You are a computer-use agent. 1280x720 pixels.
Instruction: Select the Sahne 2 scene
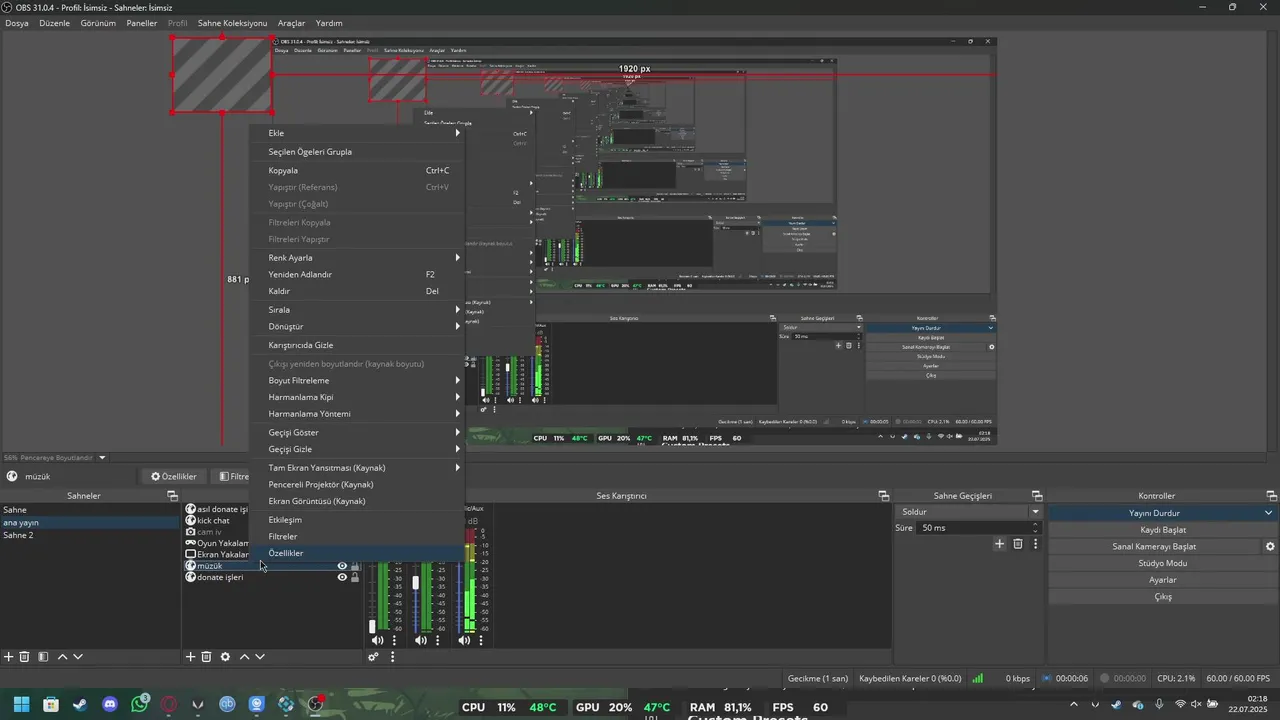(90, 535)
